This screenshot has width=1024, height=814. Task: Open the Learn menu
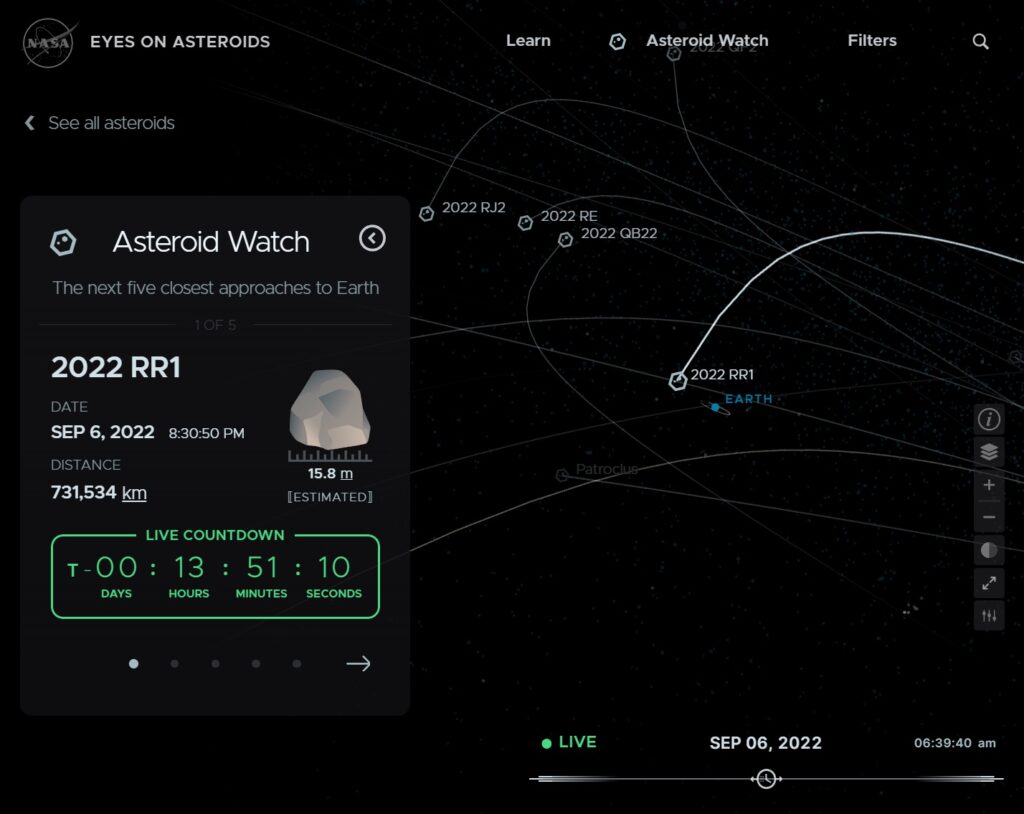tap(528, 41)
